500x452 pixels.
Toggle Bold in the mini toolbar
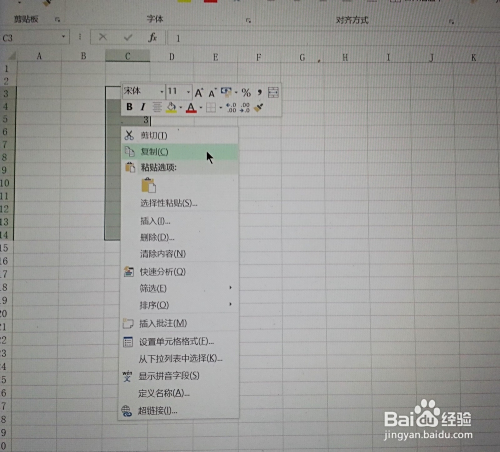[129, 107]
